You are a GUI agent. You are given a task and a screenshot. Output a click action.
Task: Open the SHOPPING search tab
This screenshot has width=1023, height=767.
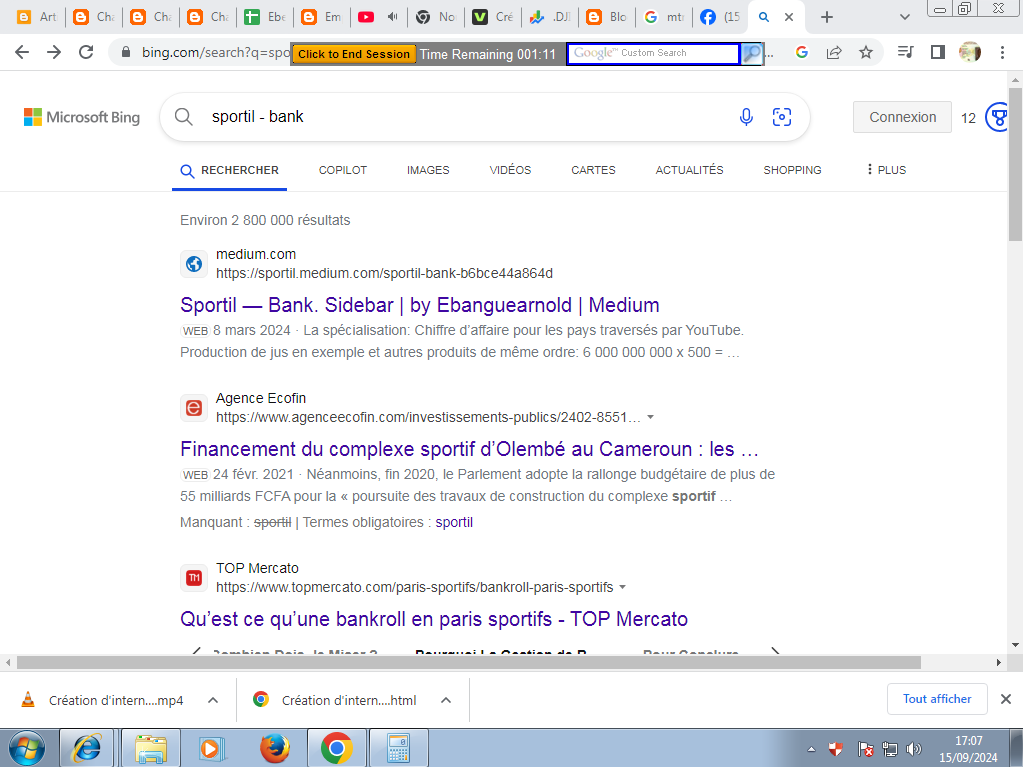(x=792, y=170)
